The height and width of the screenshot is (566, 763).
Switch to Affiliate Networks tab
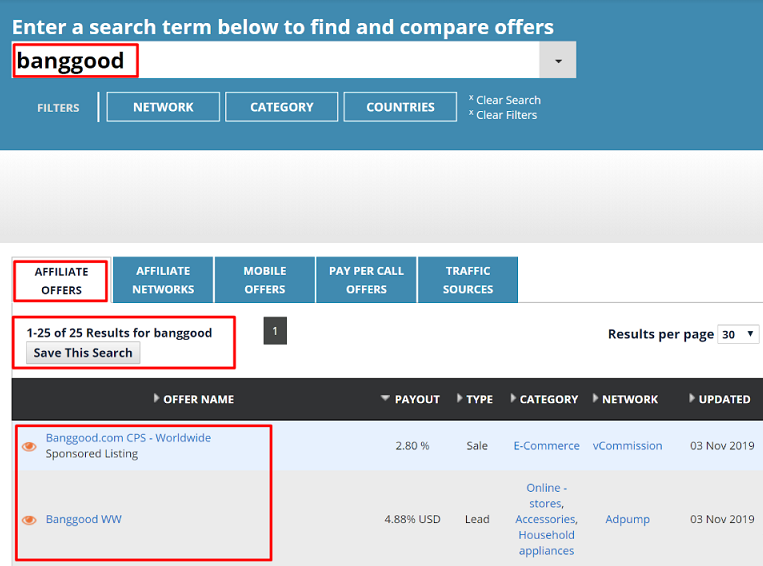(x=163, y=280)
